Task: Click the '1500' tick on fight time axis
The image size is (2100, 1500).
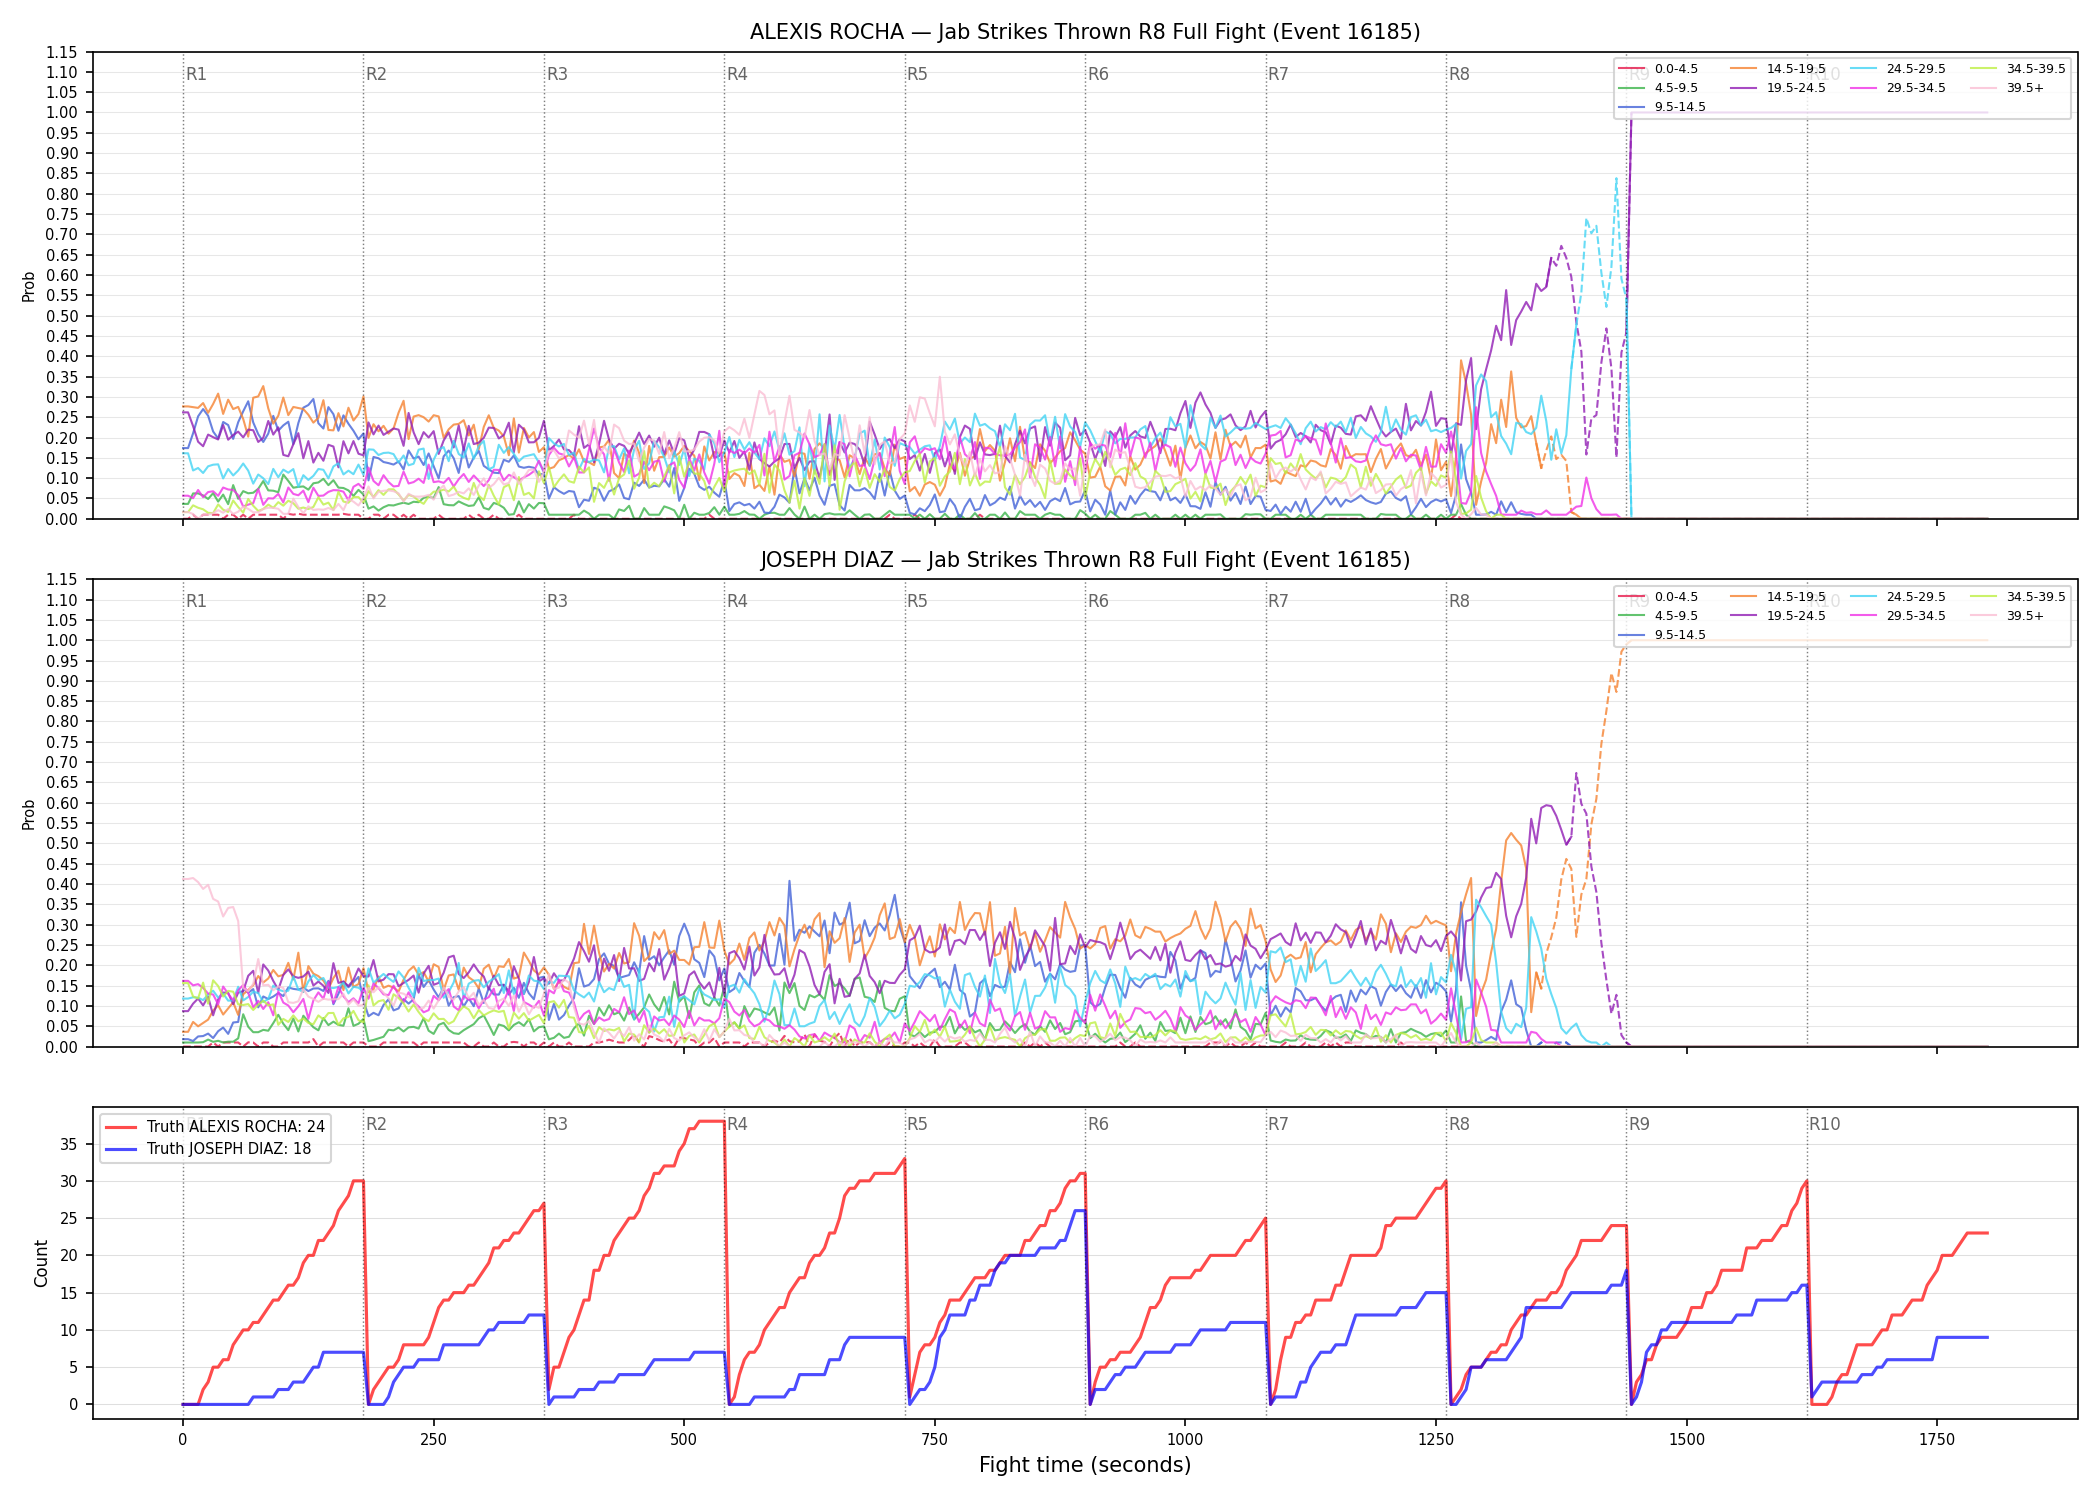Action: 1687,1439
